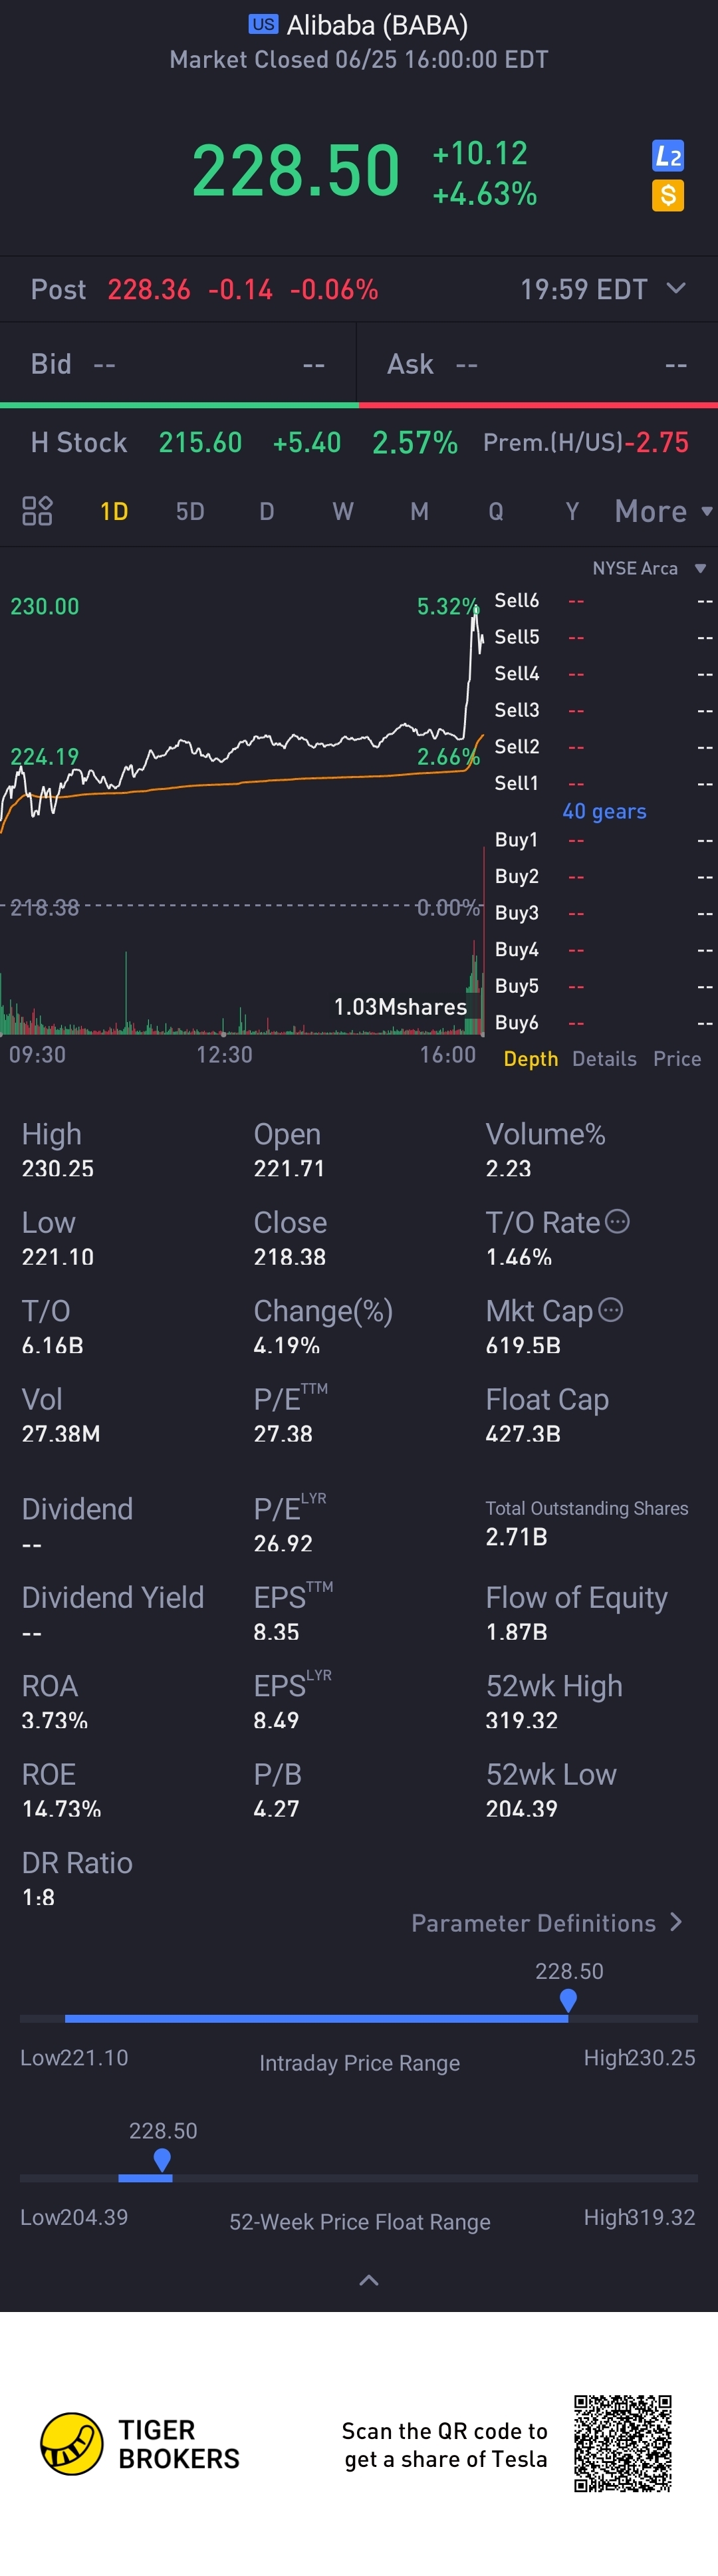Screen dimensions: 718x2576
Task: Tap the Tiger Brokers logo
Action: coord(72,2443)
